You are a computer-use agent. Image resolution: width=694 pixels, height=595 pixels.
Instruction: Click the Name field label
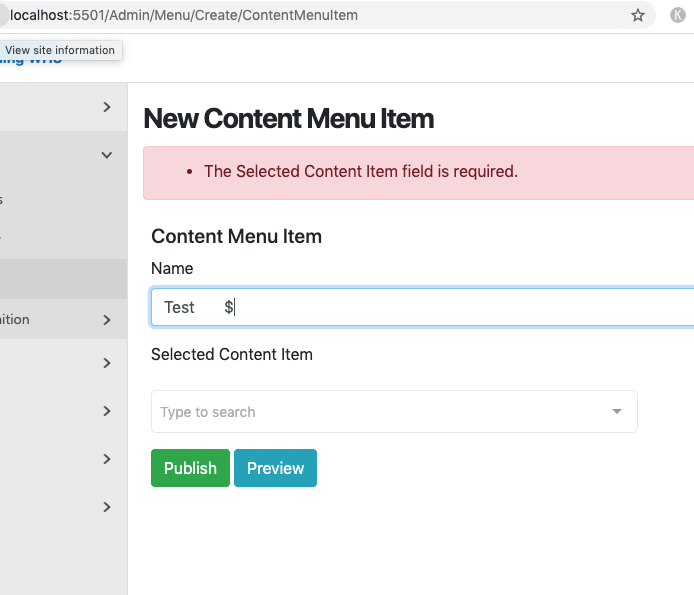coord(172,268)
